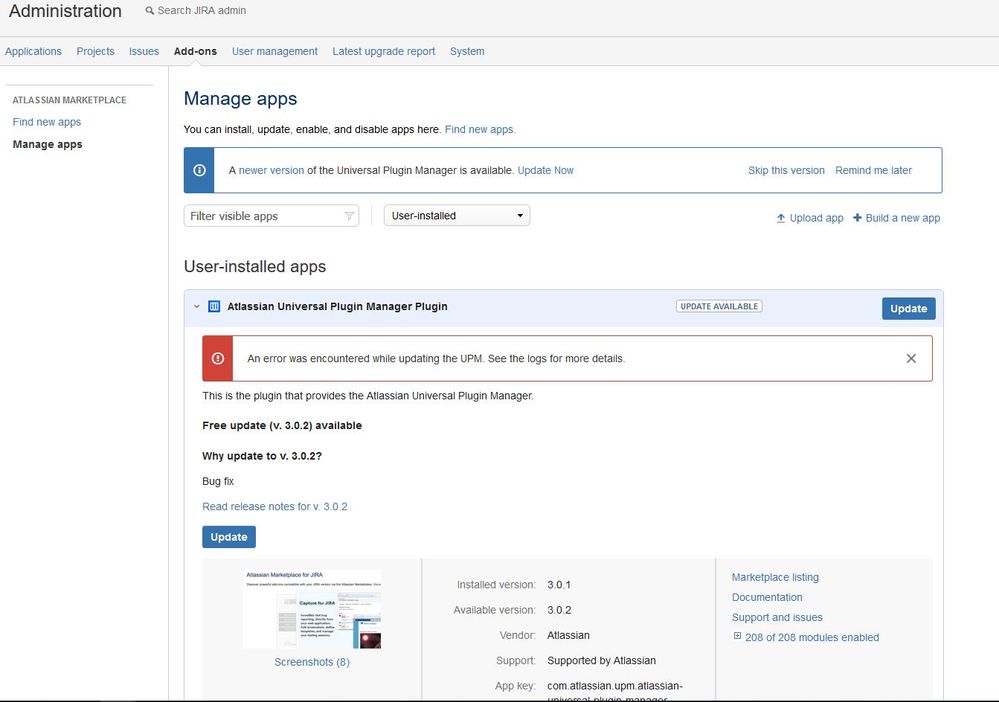Open the Latest upgrade report tab
This screenshot has width=999, height=702.
coord(384,51)
